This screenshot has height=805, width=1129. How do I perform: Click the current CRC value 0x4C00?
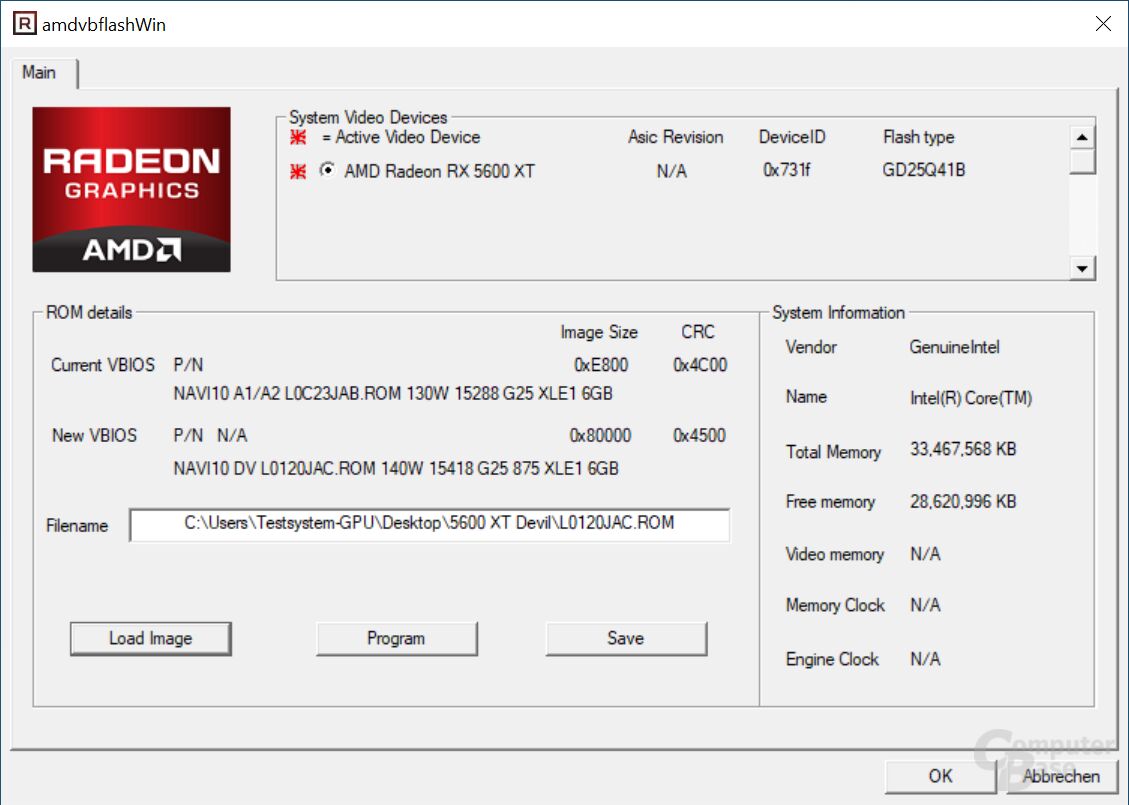(x=700, y=365)
